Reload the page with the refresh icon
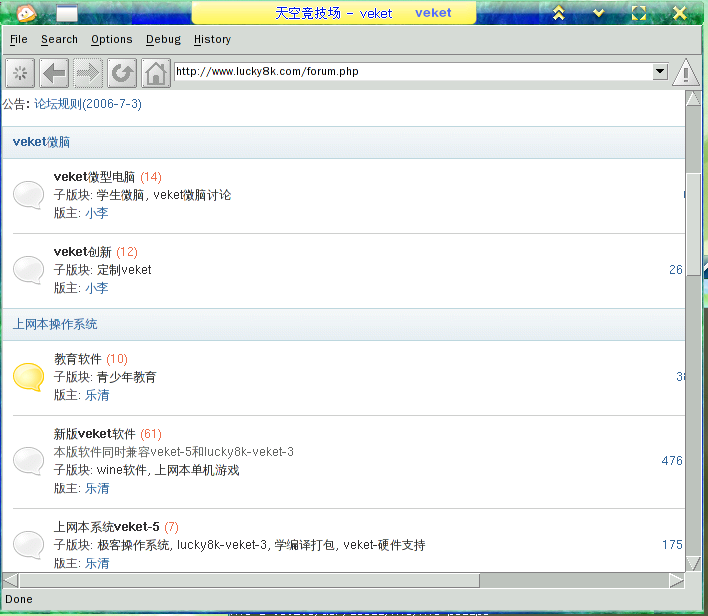Screen dimensions: 708x616 point(122,73)
